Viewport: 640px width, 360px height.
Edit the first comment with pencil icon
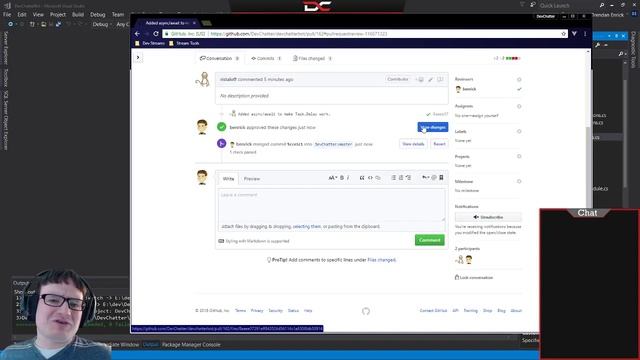click(x=431, y=79)
